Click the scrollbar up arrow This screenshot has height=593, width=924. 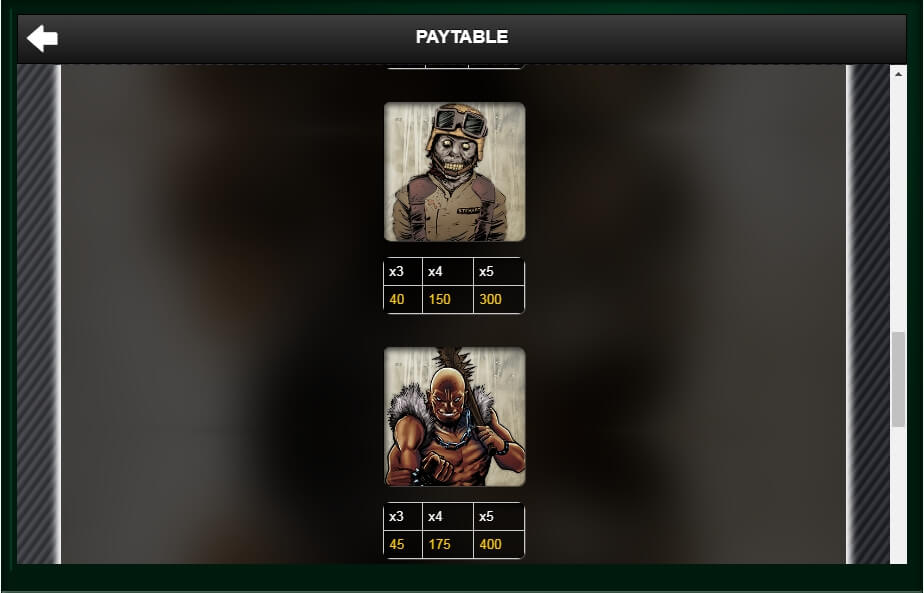898,74
